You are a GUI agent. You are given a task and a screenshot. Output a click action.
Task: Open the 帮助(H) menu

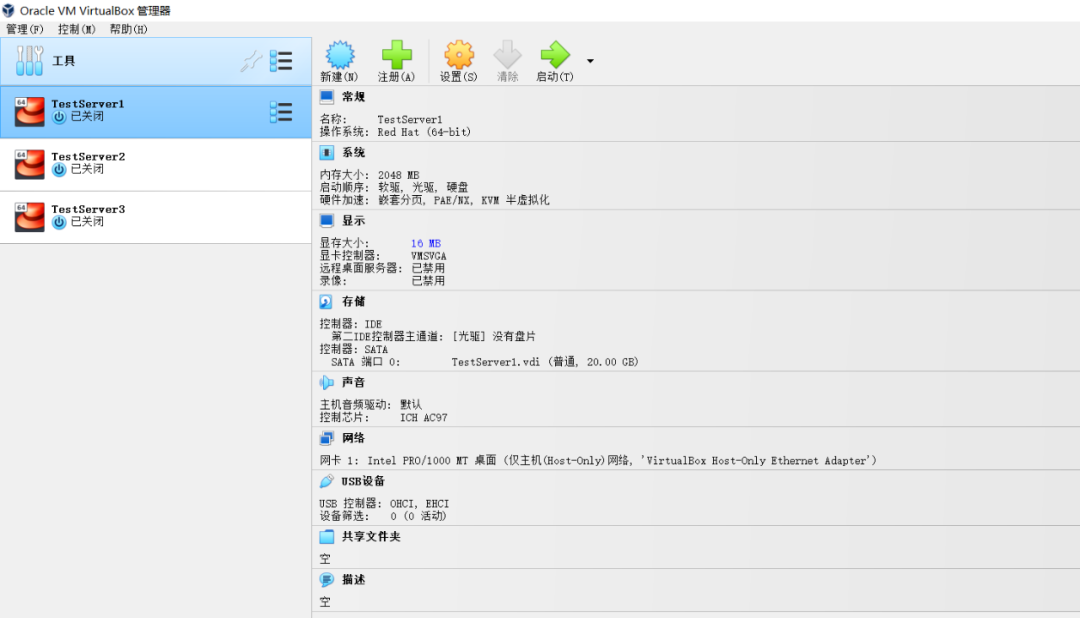tap(128, 29)
